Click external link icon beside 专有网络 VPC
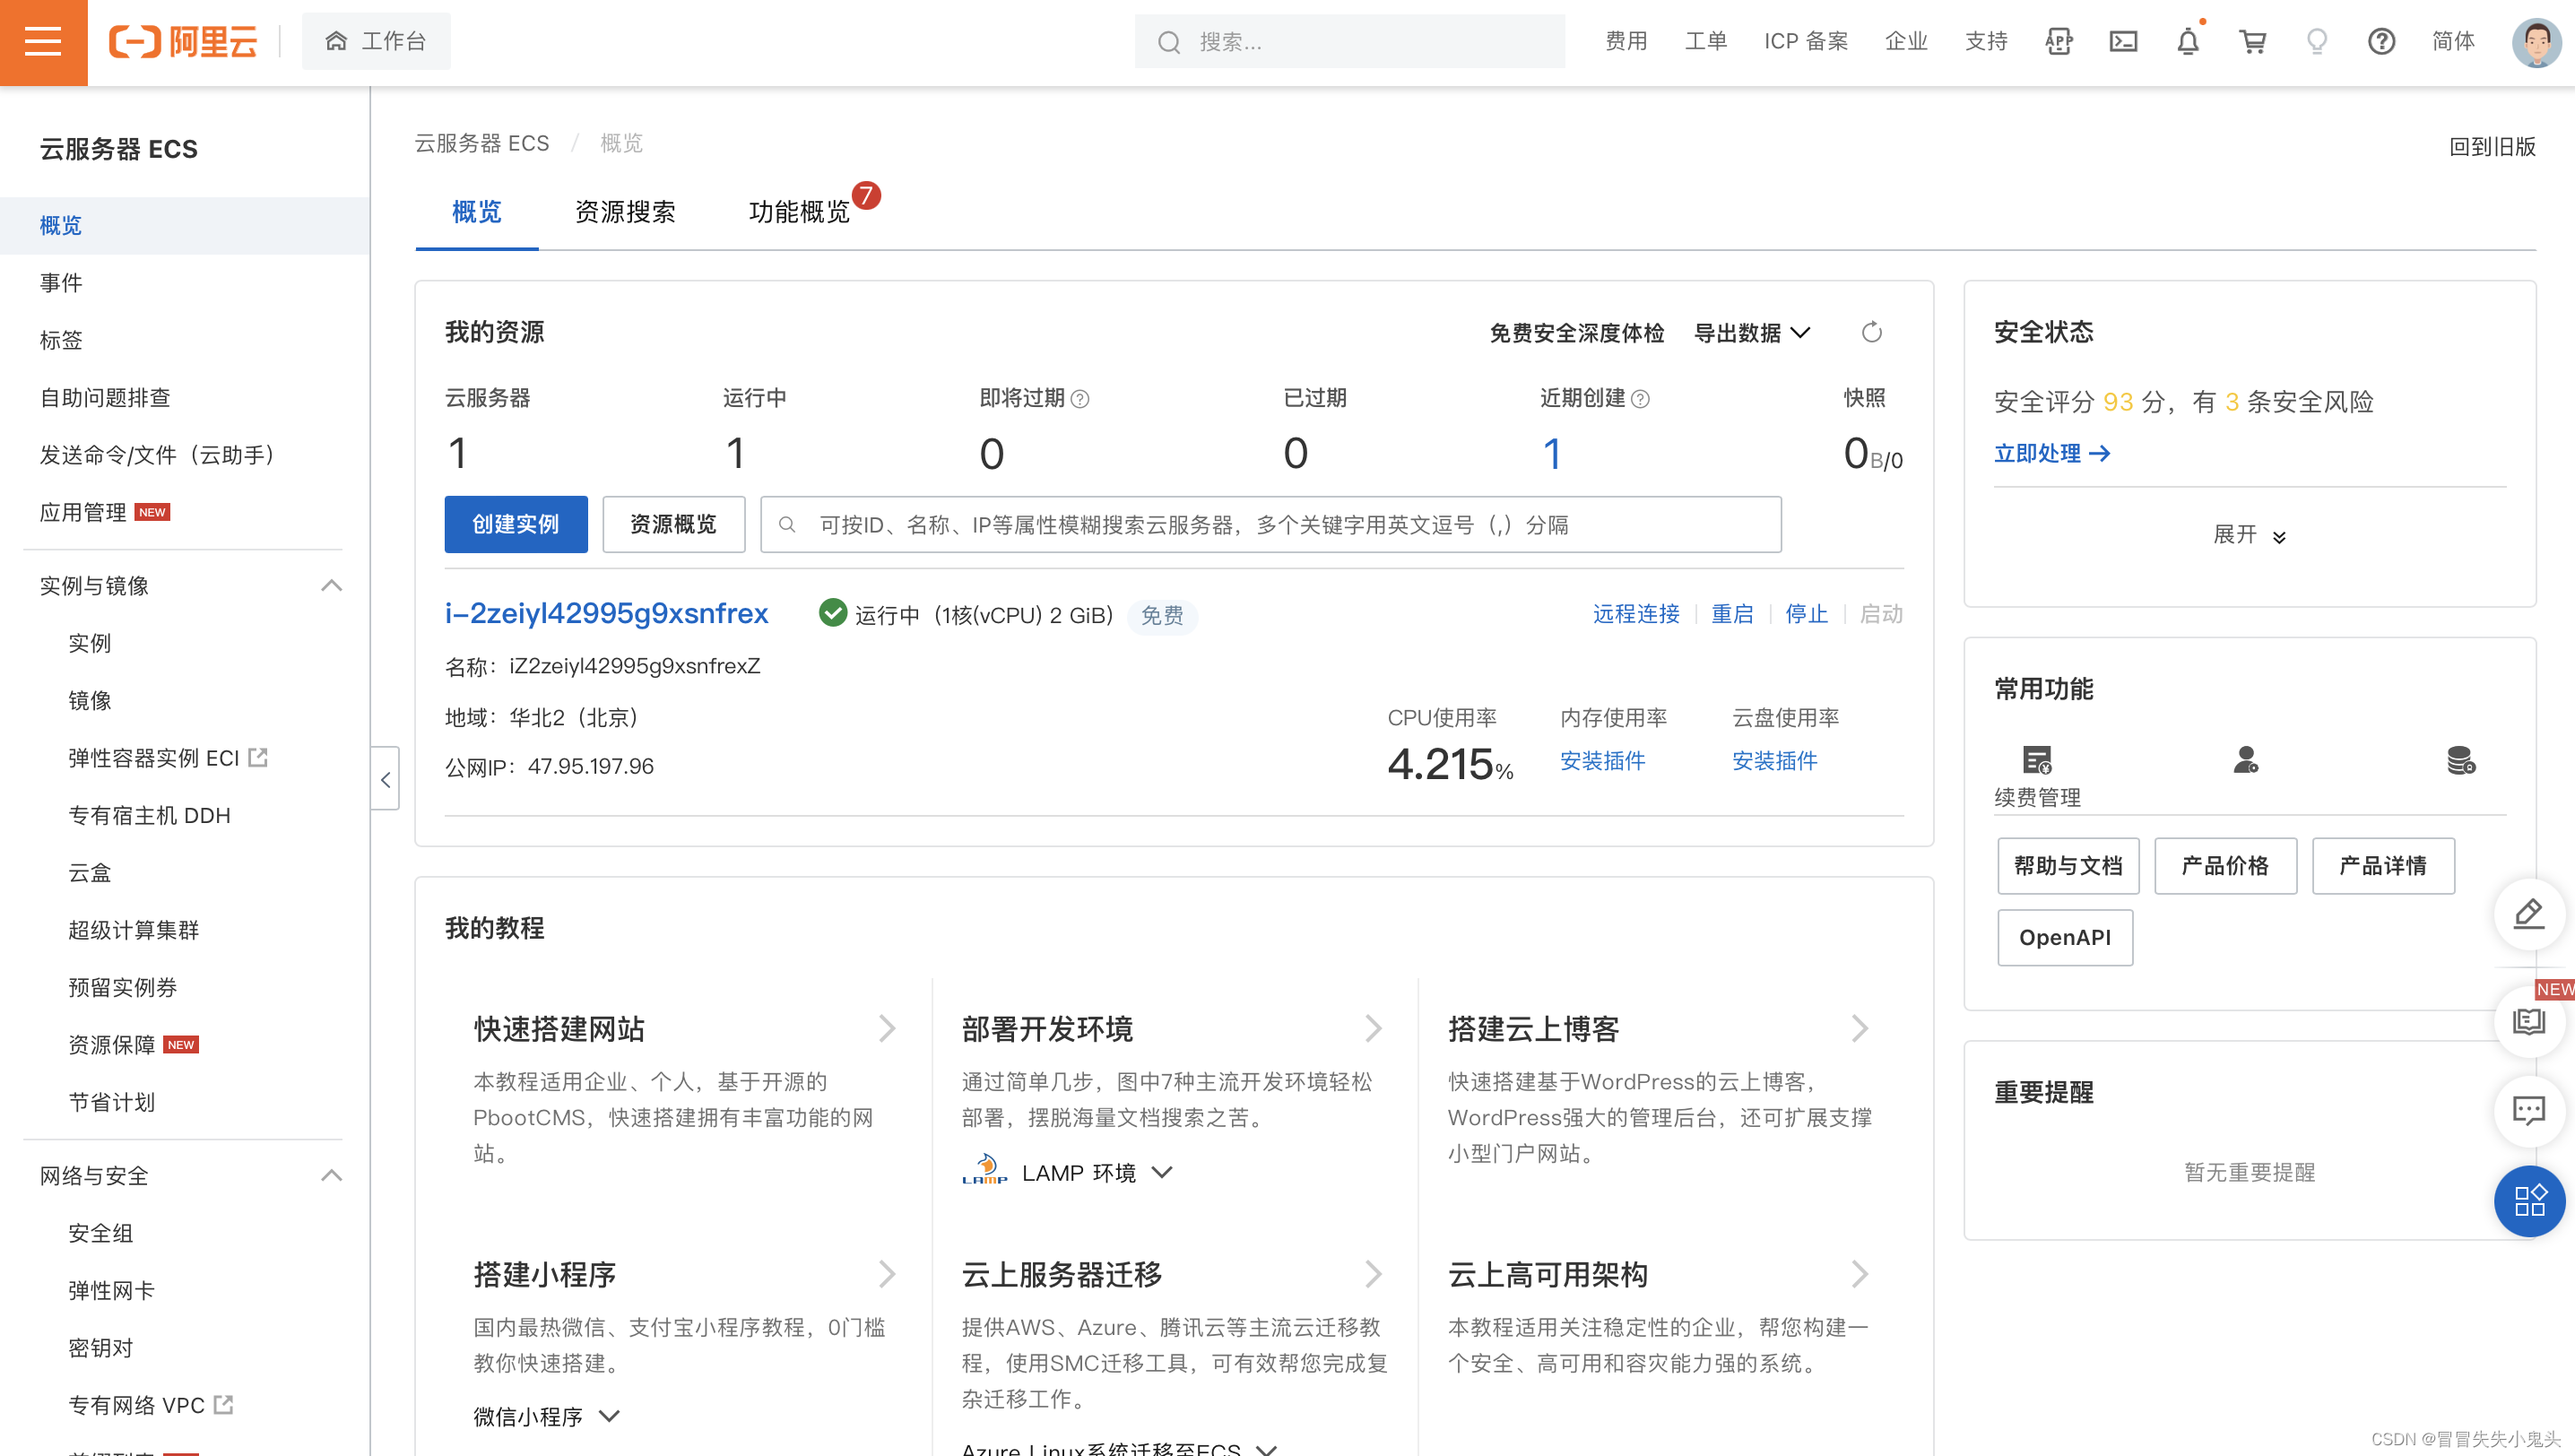Image resolution: width=2575 pixels, height=1456 pixels. point(224,1404)
